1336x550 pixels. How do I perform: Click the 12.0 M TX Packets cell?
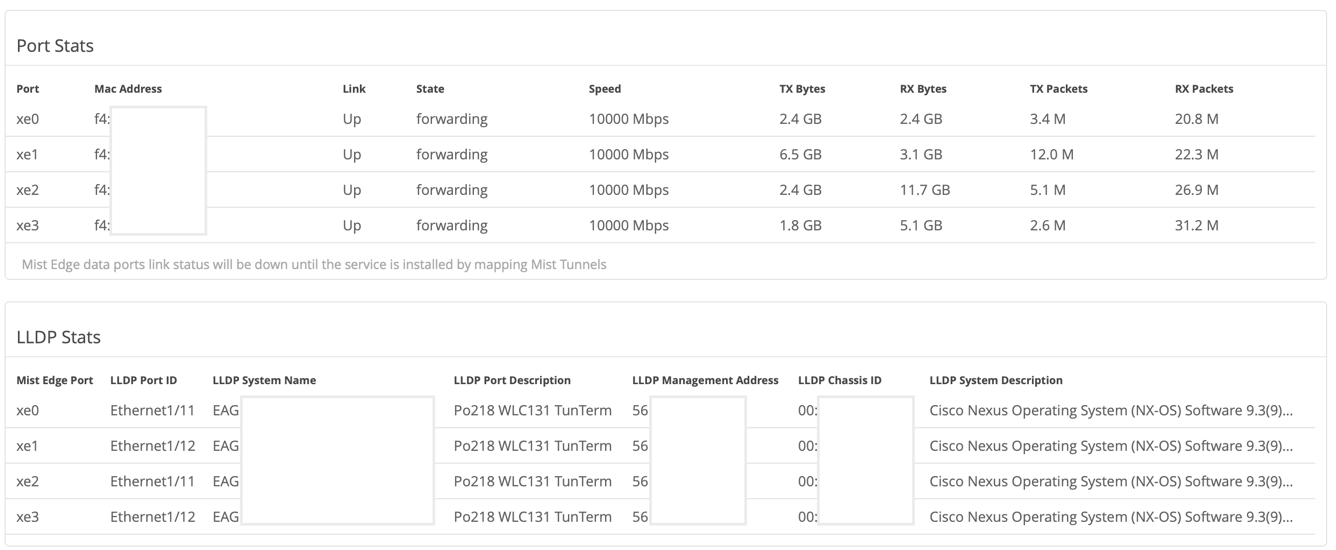1052,155
